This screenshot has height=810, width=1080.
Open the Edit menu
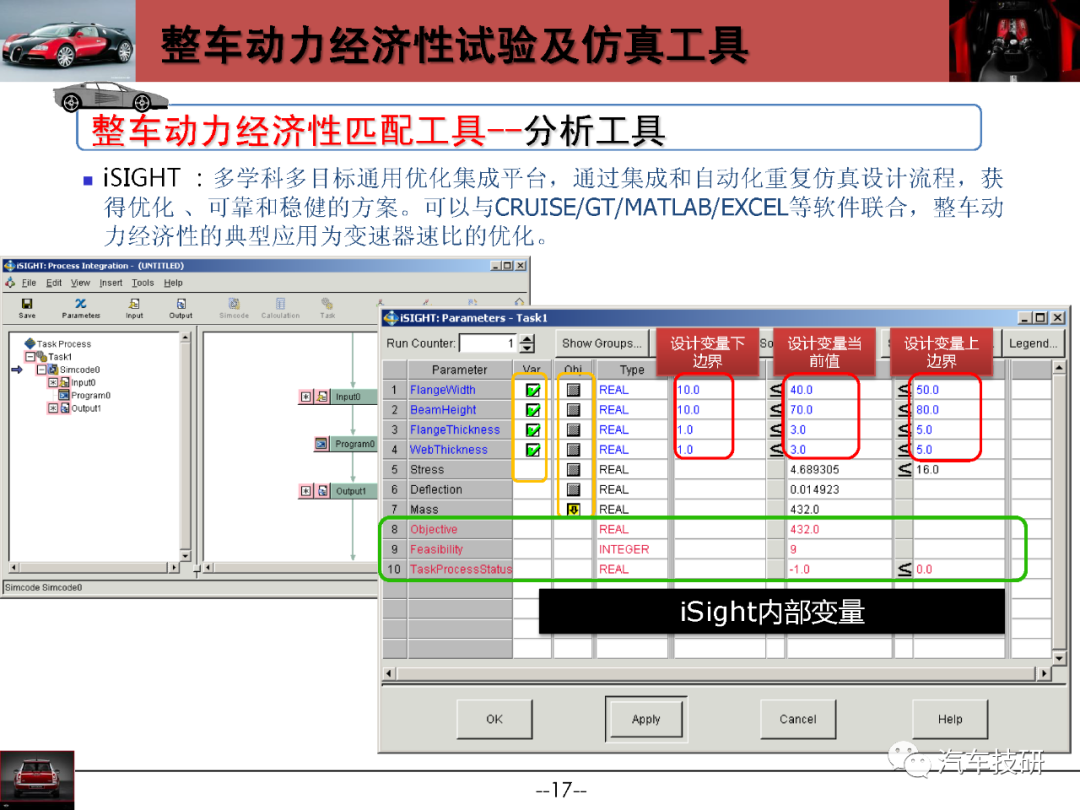pos(54,283)
